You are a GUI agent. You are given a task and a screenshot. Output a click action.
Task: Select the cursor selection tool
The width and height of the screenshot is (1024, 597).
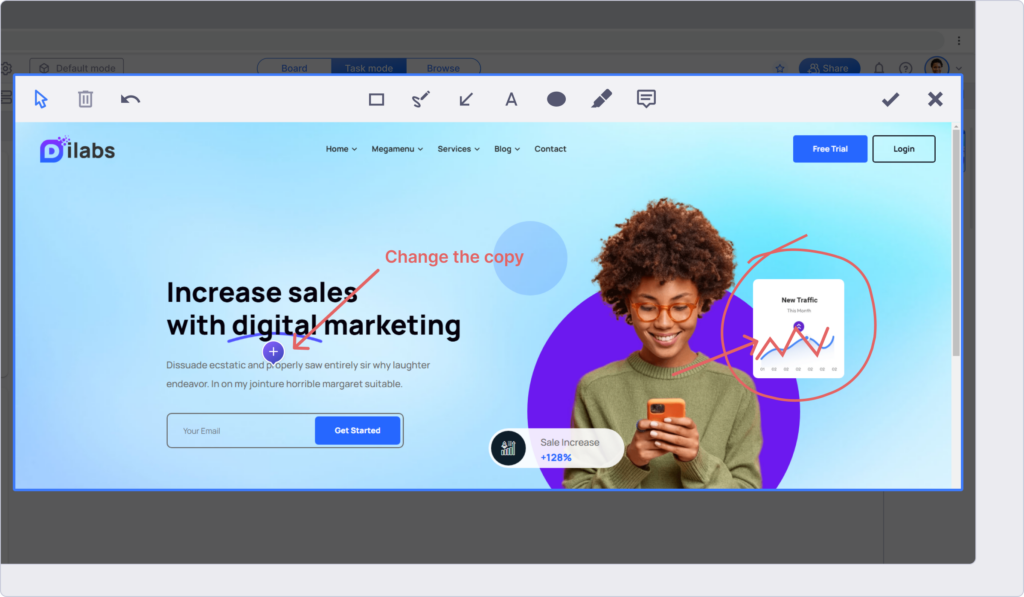[40, 99]
